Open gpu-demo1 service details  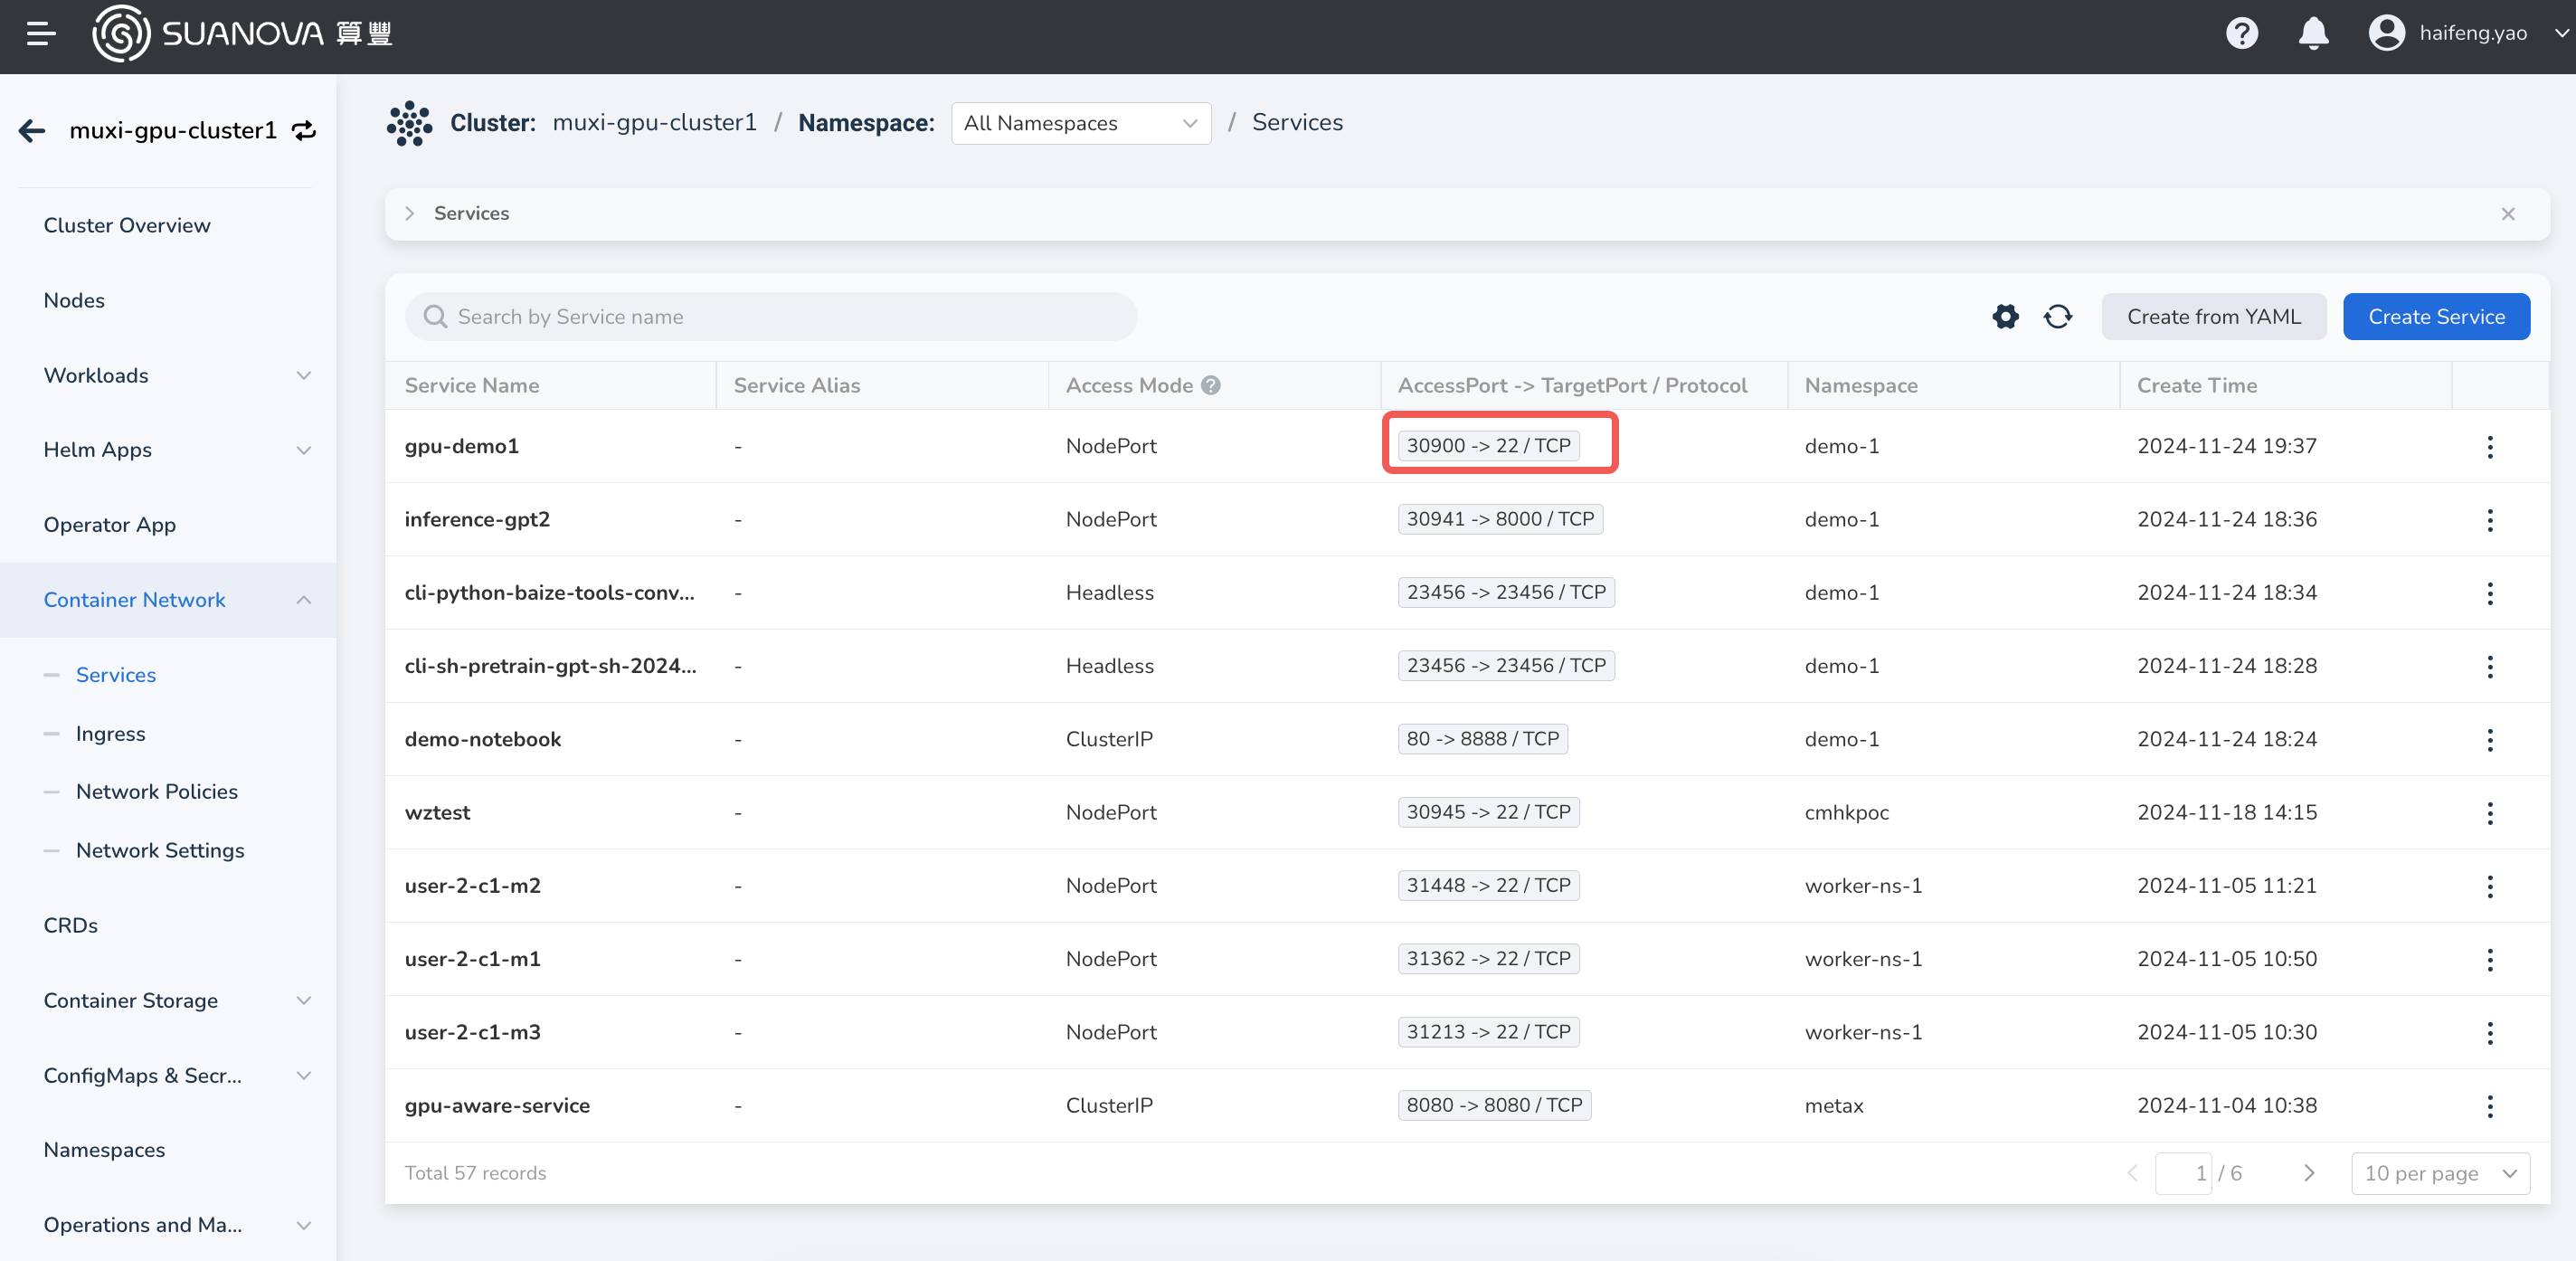[x=461, y=446]
